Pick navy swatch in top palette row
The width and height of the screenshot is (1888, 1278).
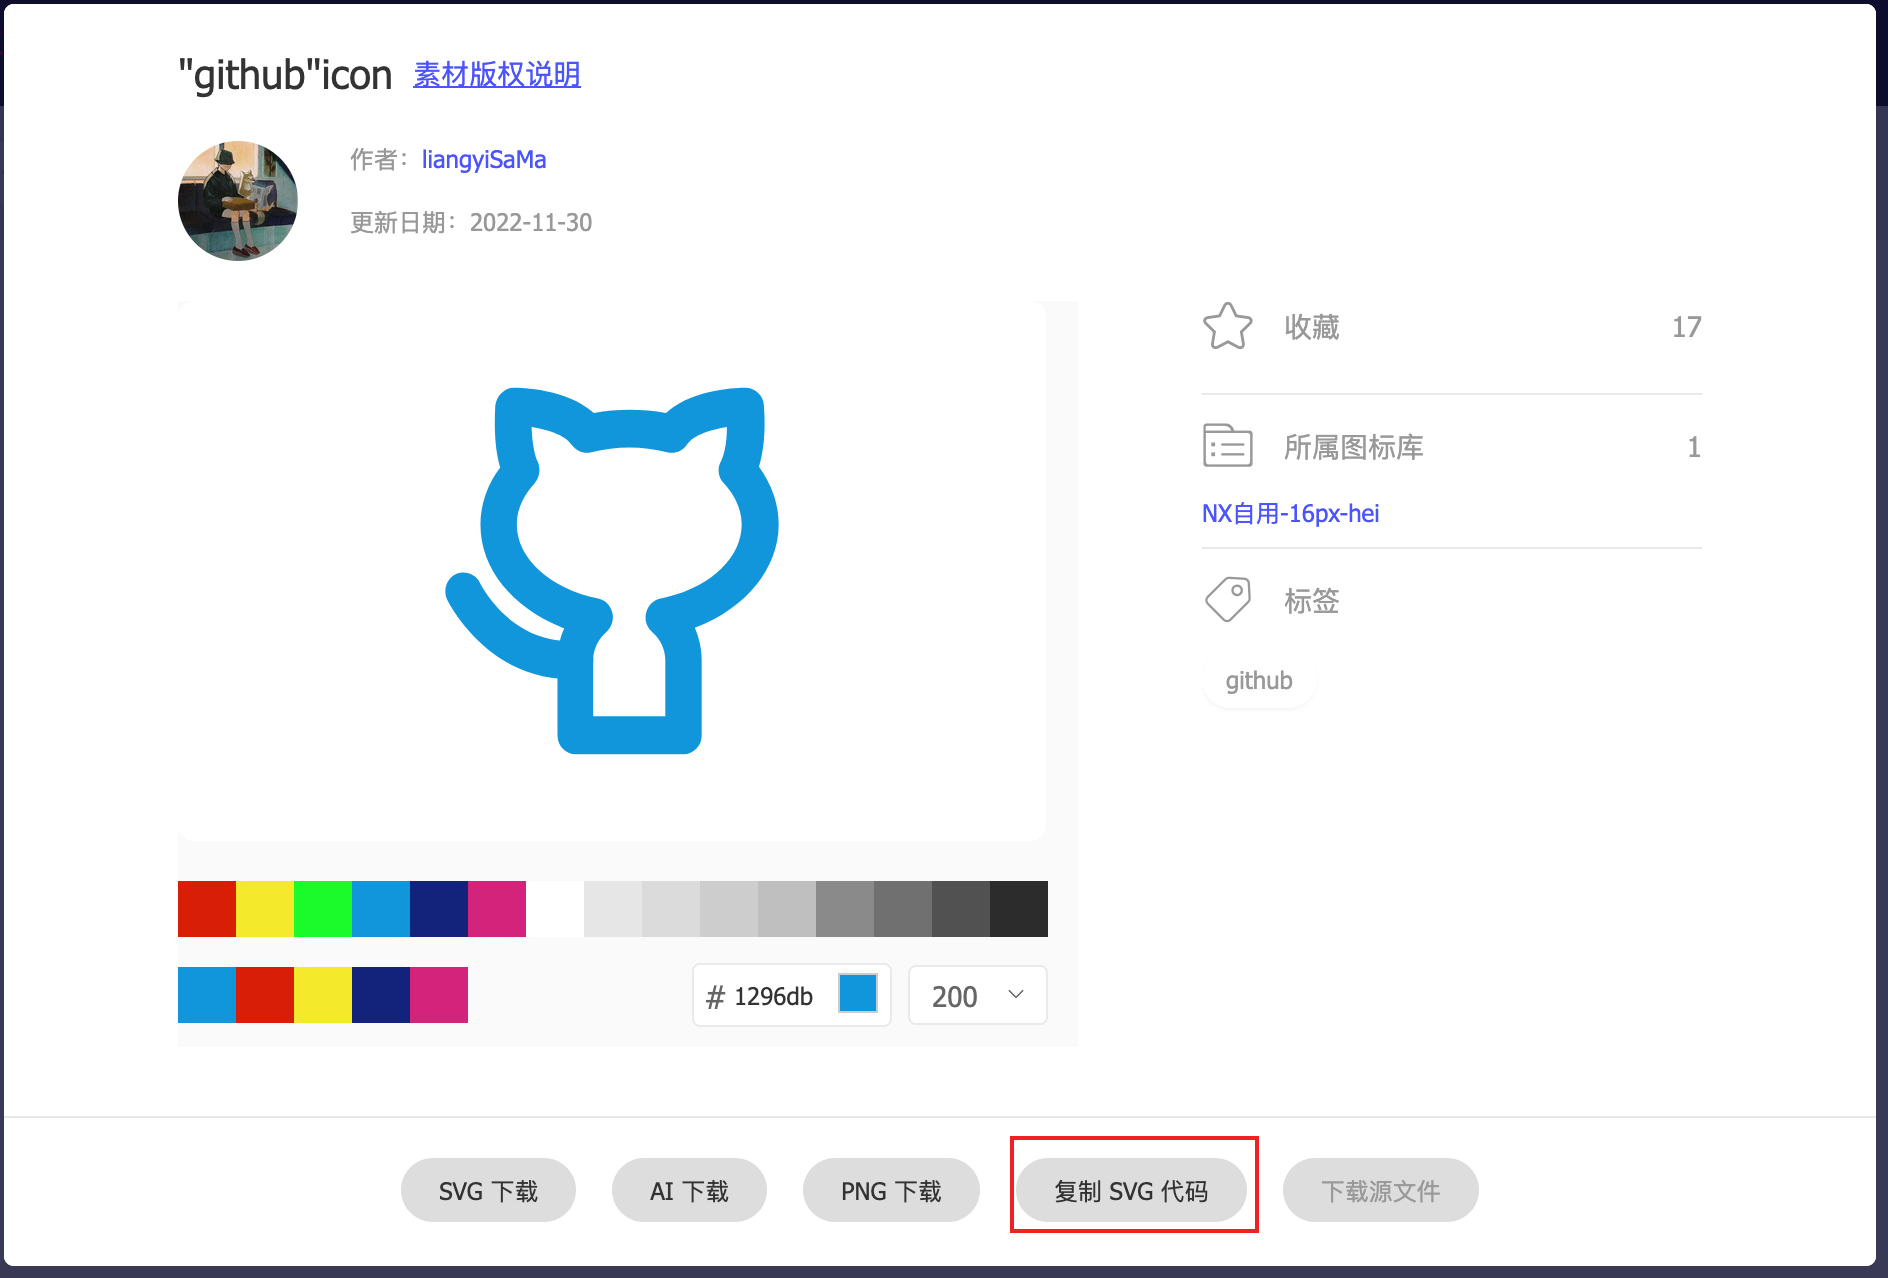click(x=439, y=909)
